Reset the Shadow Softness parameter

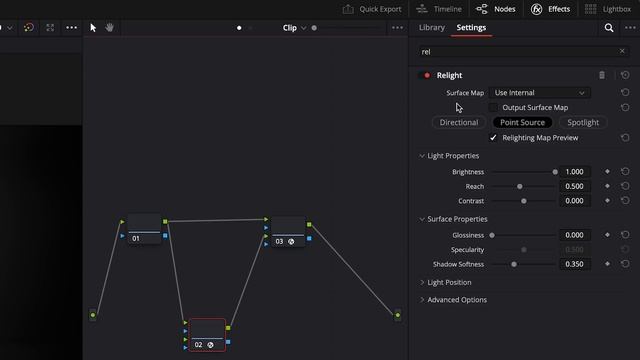[625, 264]
